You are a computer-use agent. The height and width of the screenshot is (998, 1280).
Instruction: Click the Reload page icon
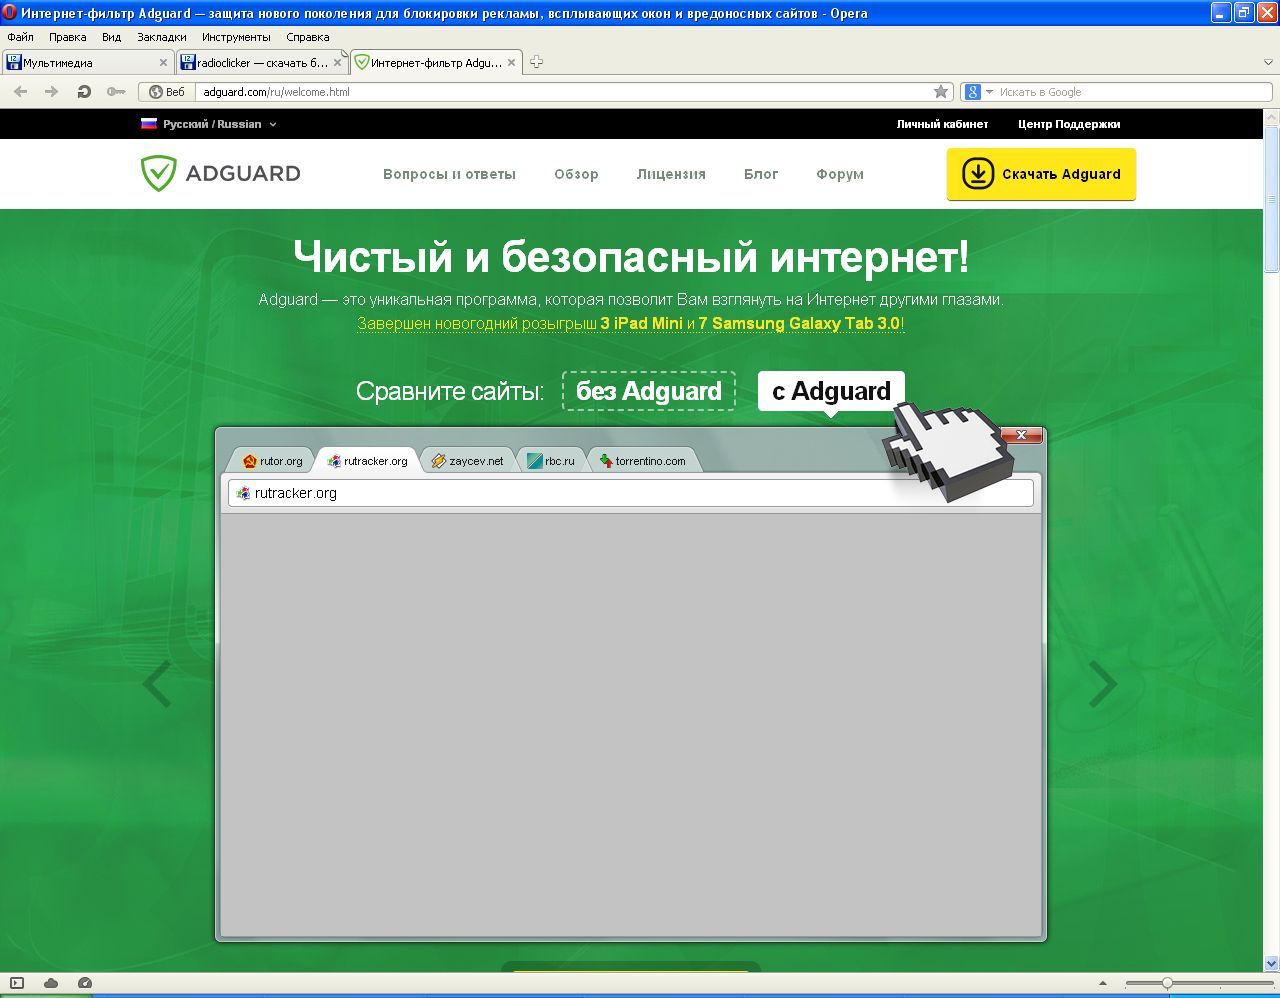click(84, 92)
